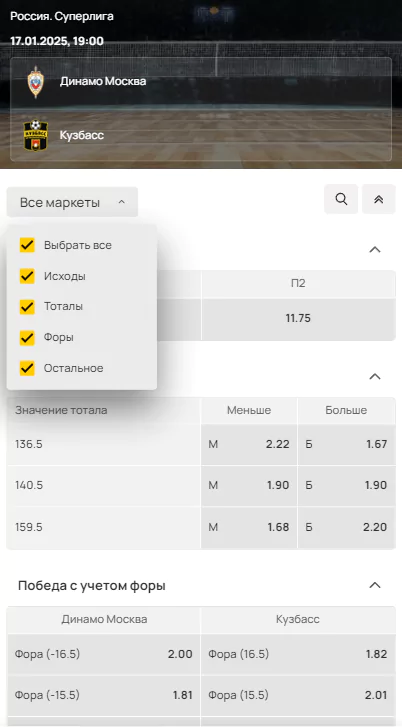Click the 'Меньше' column header
The height and width of the screenshot is (727, 402).
pyautogui.click(x=249, y=410)
